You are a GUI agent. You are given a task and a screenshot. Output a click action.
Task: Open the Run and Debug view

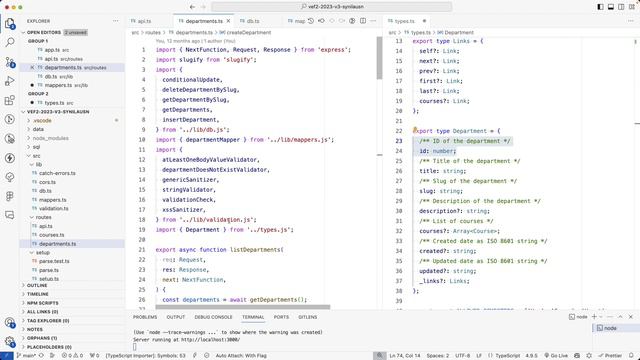10,81
